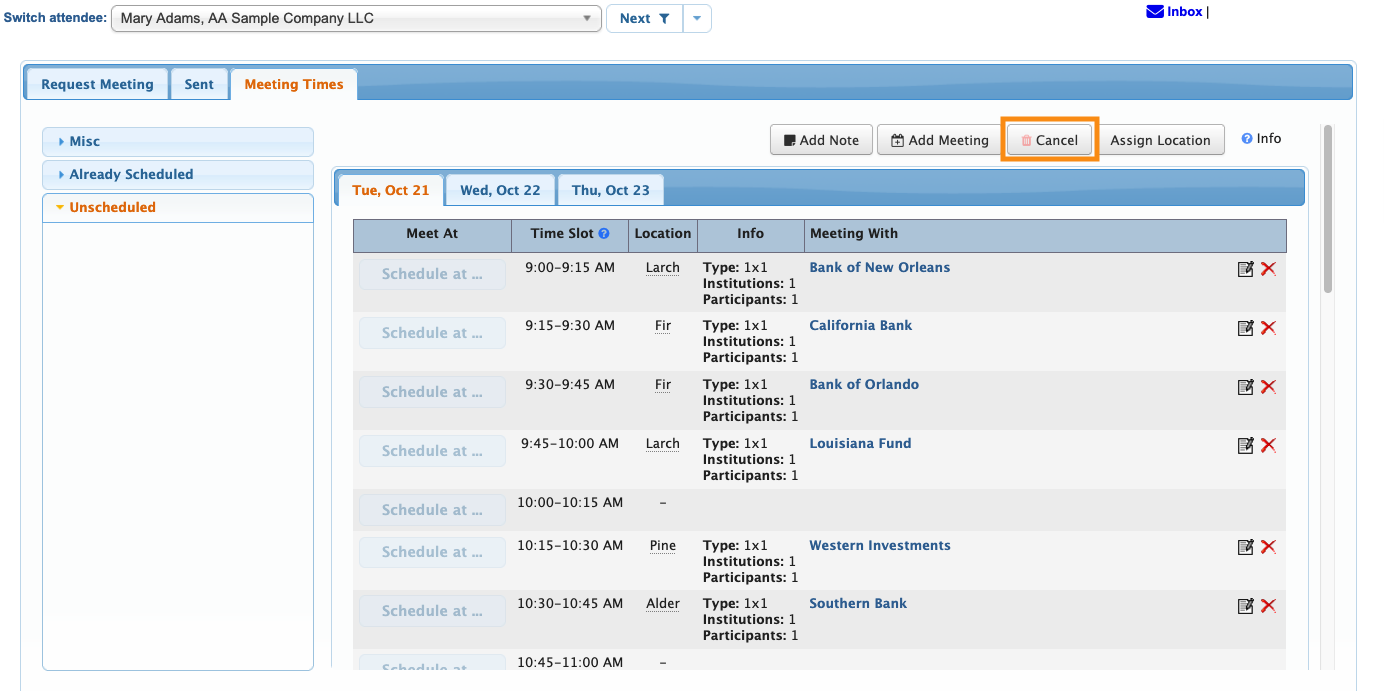Image resolution: width=1384 pixels, height=691 pixels.
Task: Open the Bank of New Orleans link
Action: (880, 267)
